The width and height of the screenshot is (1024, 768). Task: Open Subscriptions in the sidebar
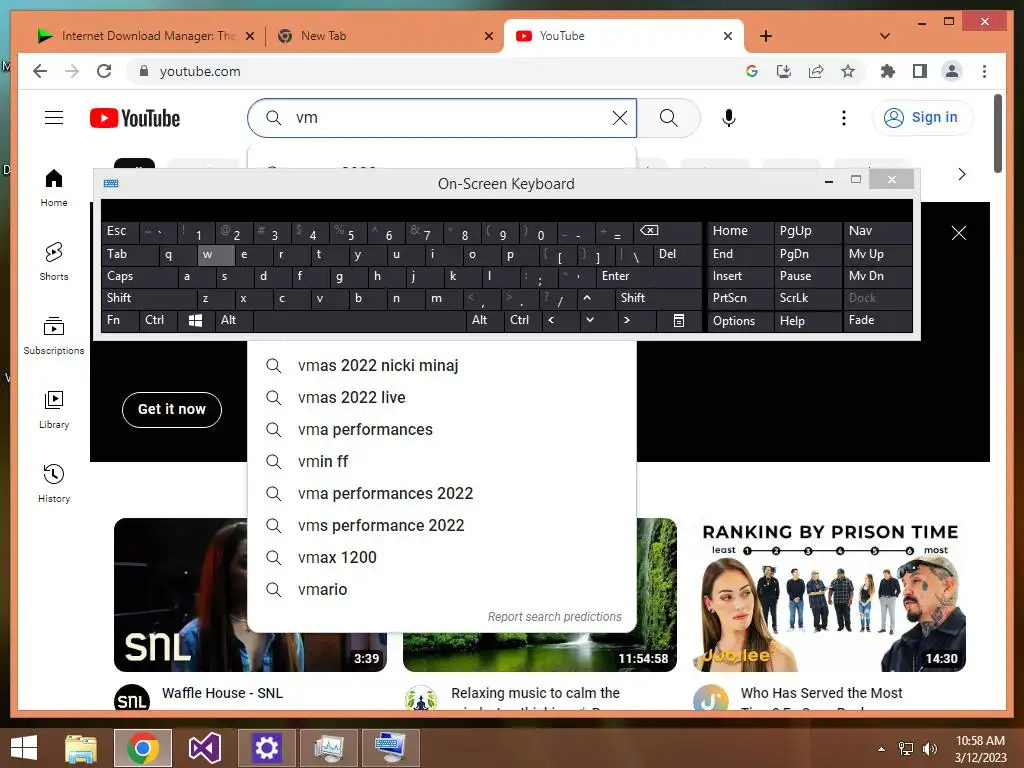[54, 336]
